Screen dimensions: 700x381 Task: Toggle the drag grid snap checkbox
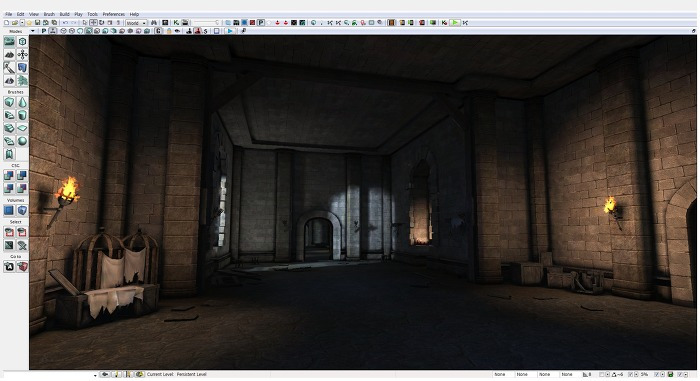pyautogui.click(x=602, y=374)
